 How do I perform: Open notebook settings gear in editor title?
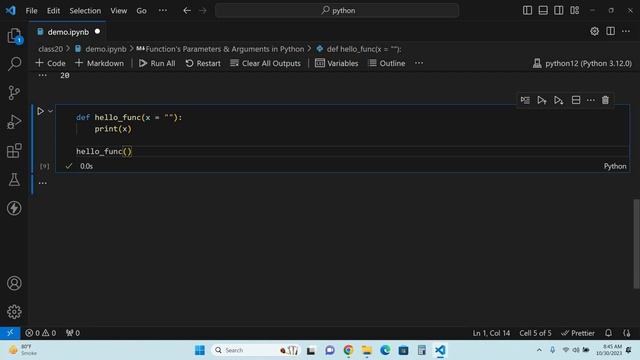click(595, 31)
